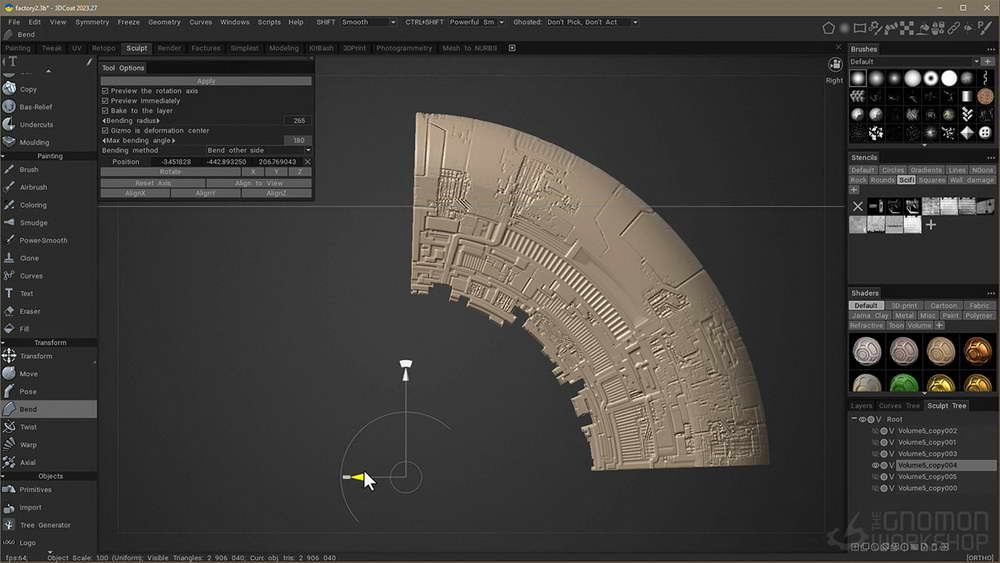
Task: Open the SHIFT Smooth dropdown
Action: point(368,22)
